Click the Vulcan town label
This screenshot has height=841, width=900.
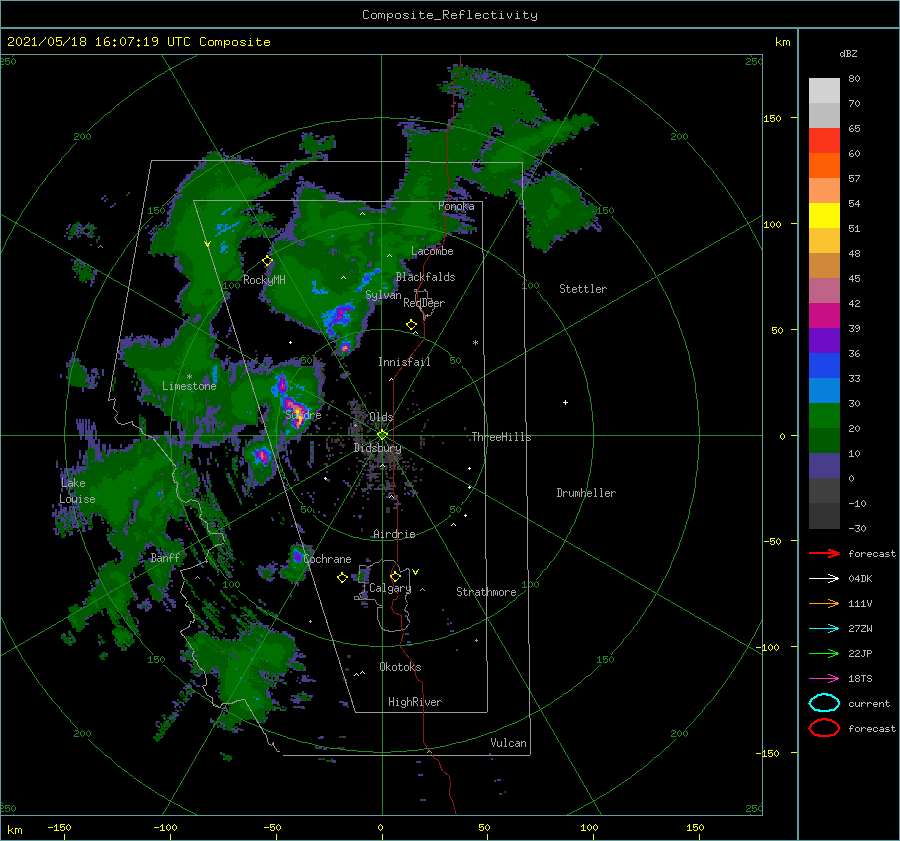(508, 743)
